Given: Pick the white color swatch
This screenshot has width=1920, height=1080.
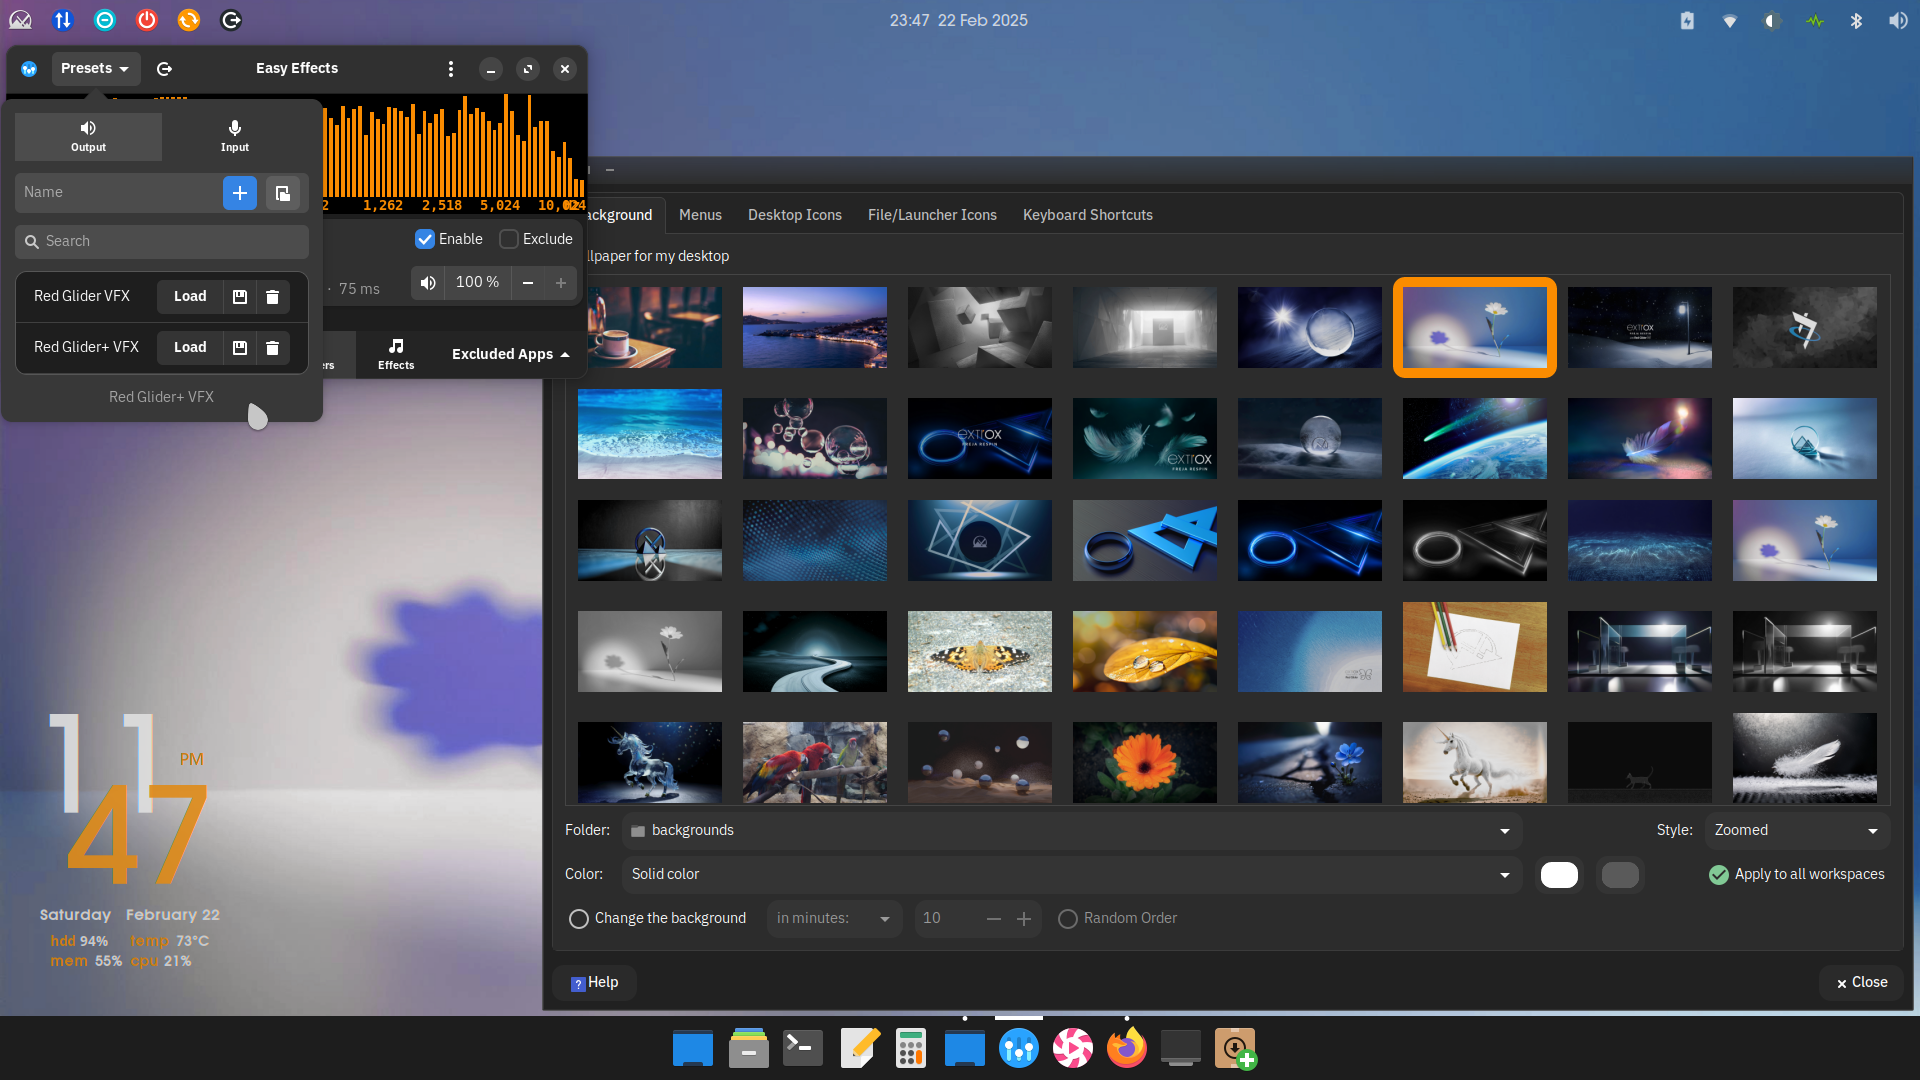Looking at the screenshot, I should pyautogui.click(x=1559, y=875).
